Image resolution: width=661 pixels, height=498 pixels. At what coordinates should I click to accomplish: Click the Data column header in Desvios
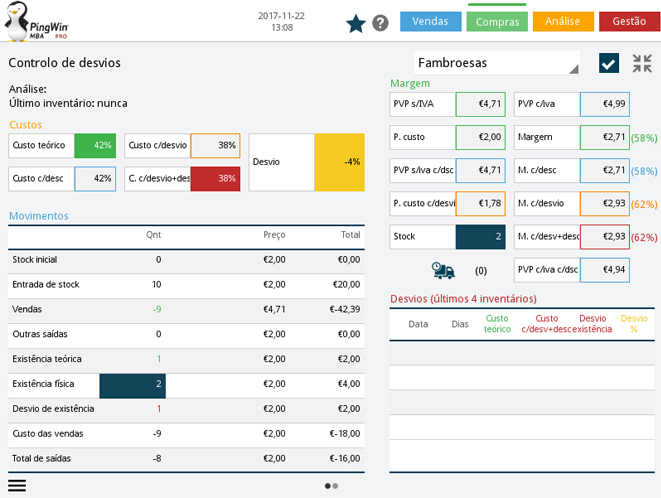418,324
